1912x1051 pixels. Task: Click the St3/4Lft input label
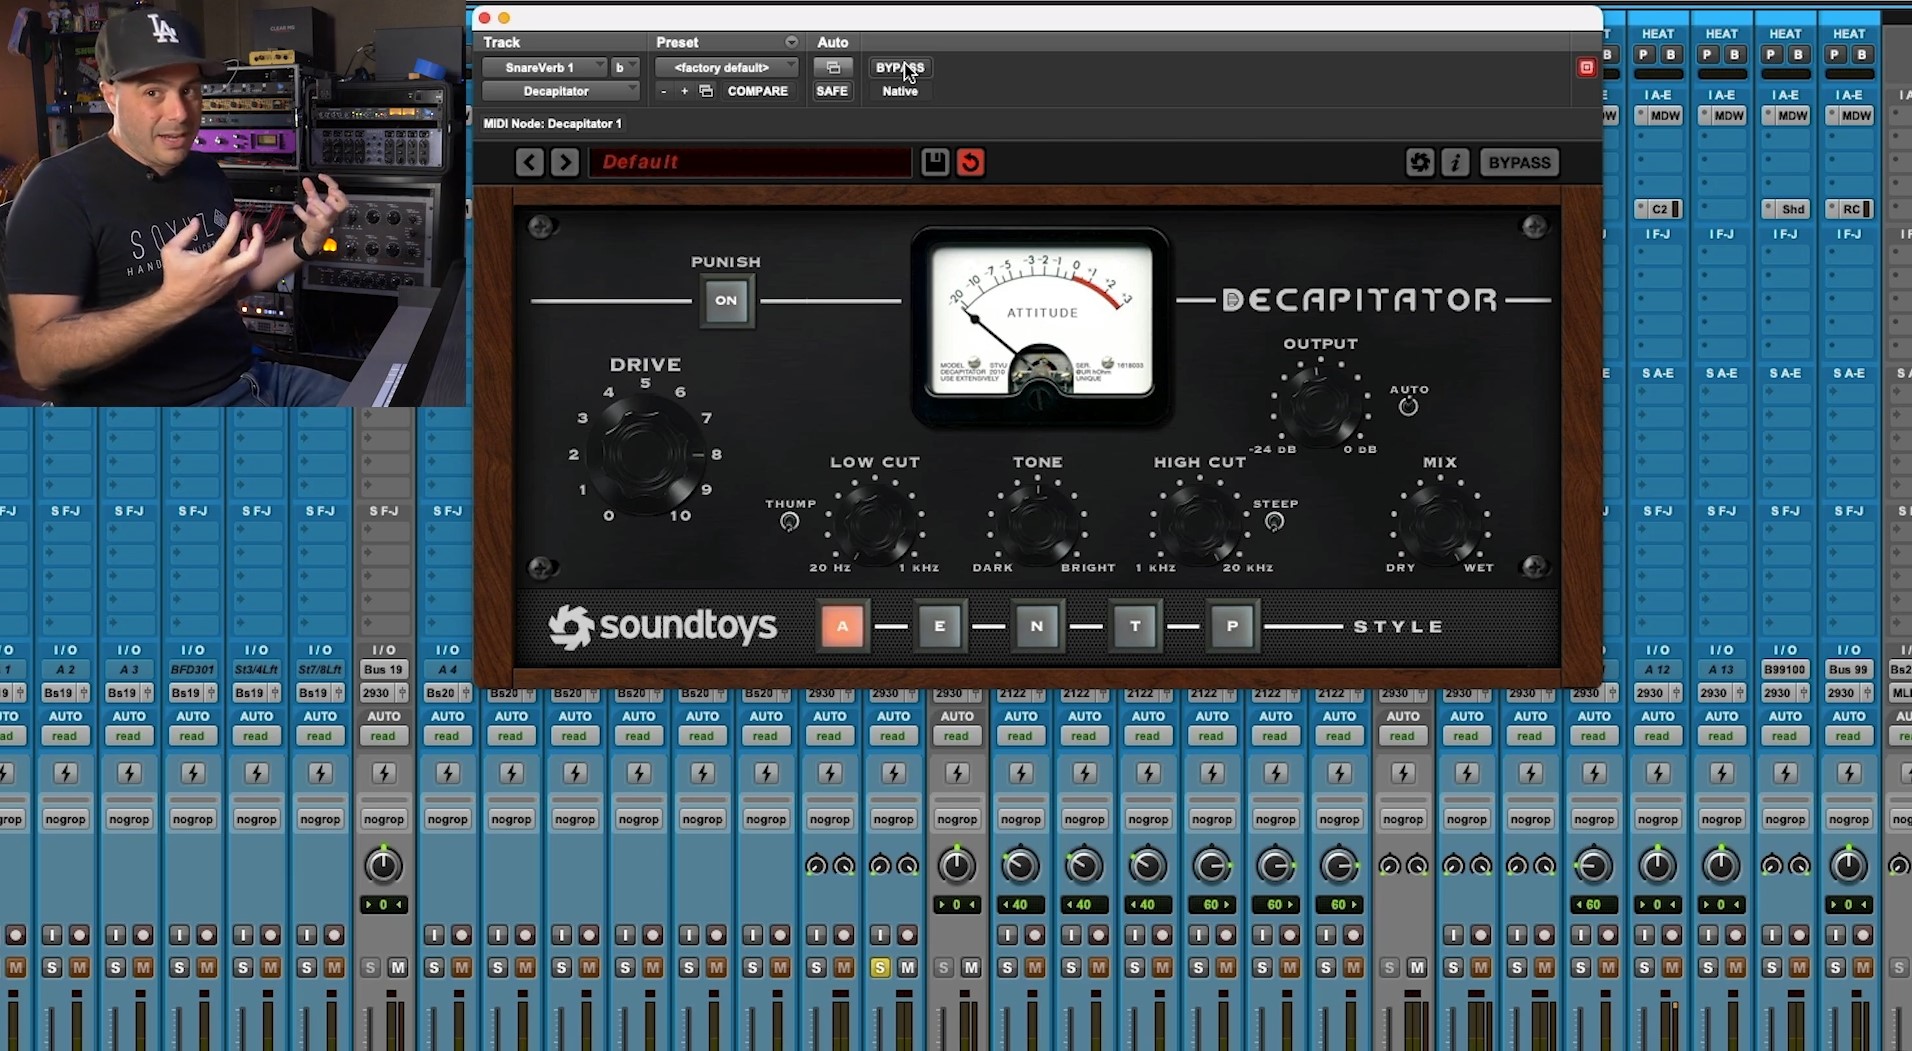tap(256, 669)
